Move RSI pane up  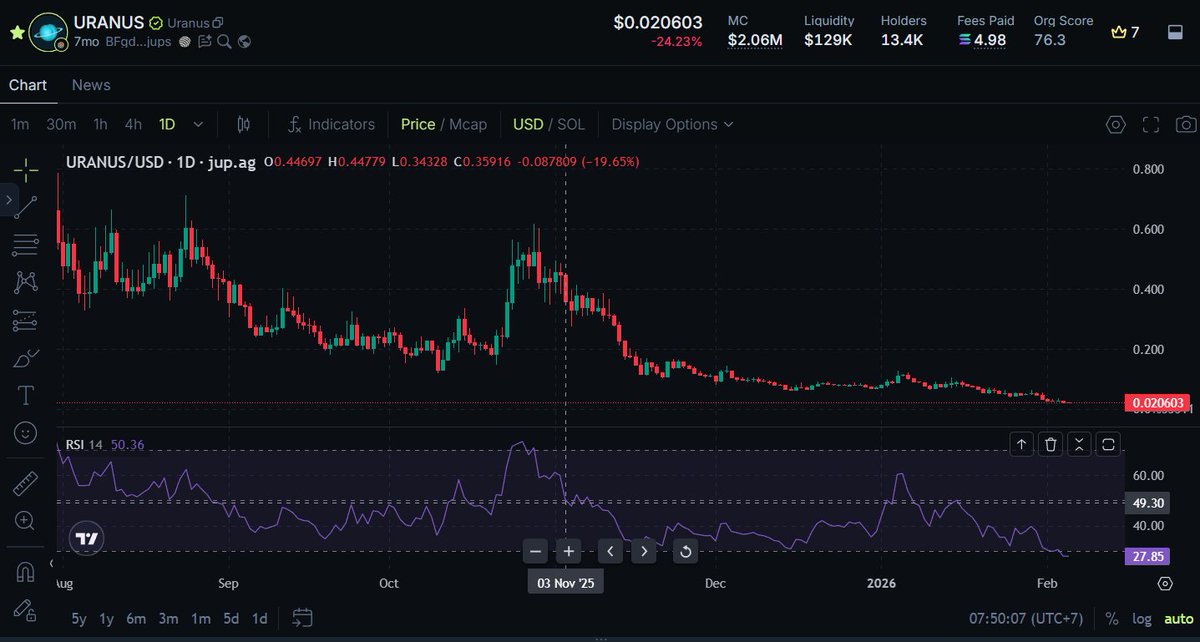[x=1021, y=444]
